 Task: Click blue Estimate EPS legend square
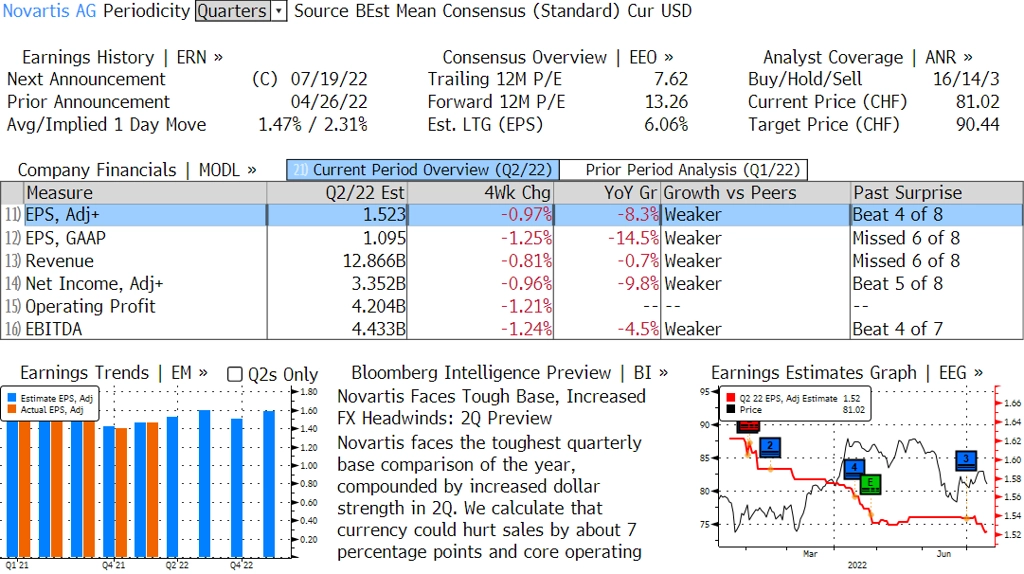pos(12,398)
